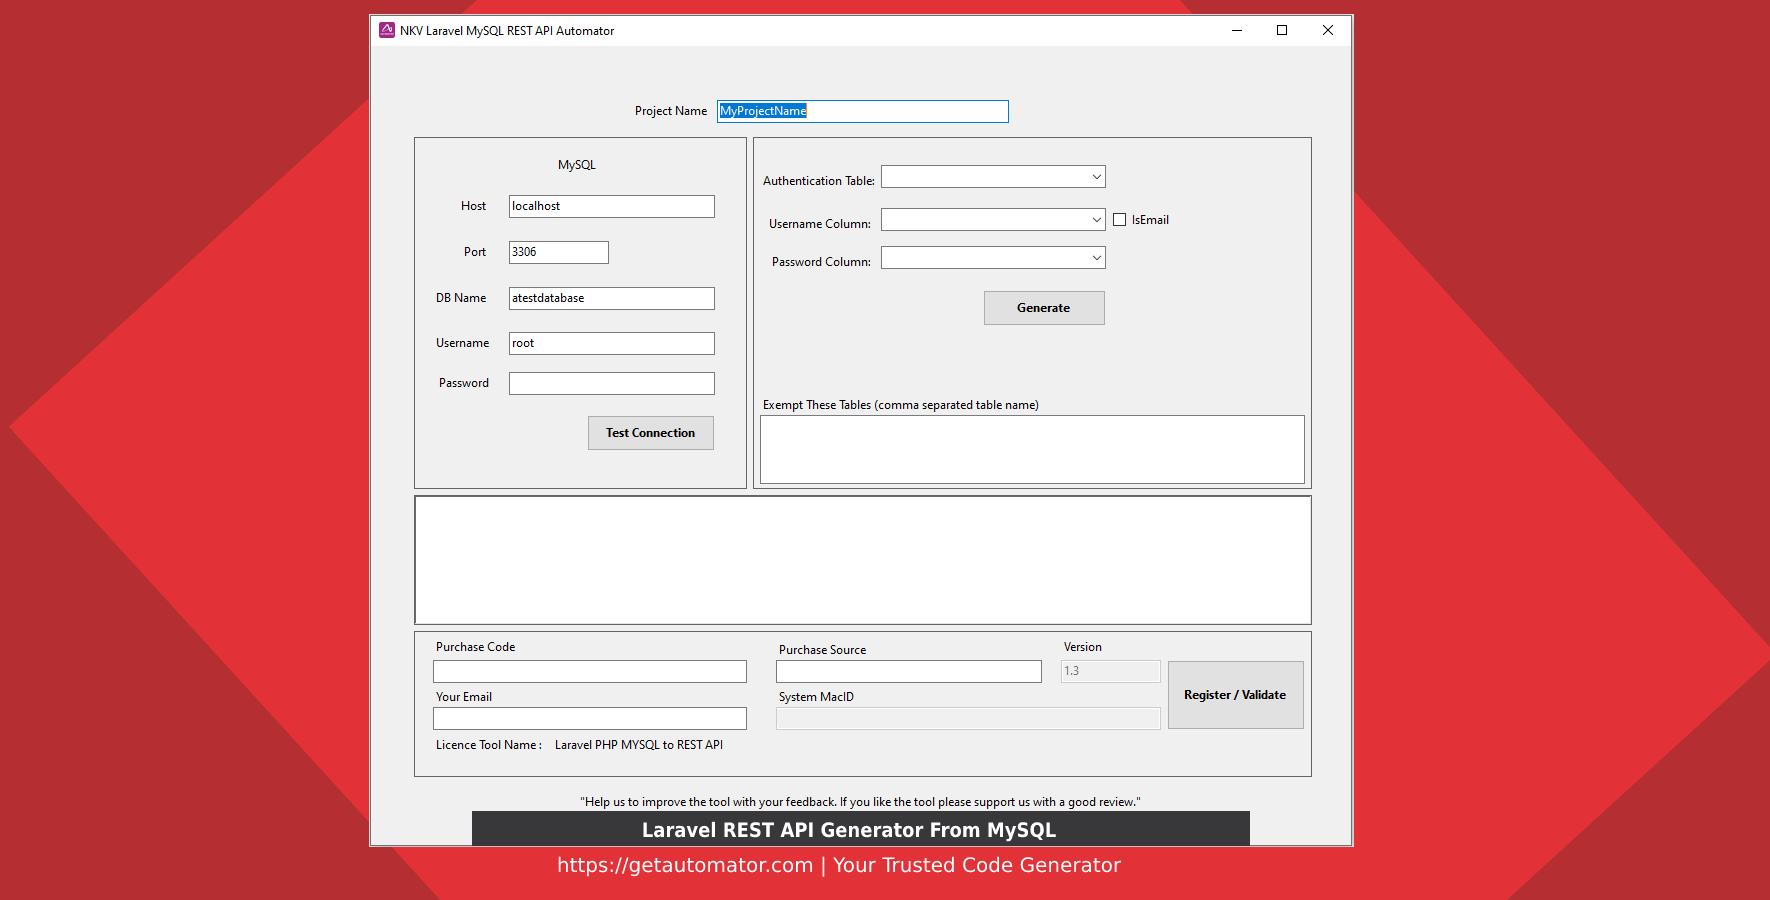1770x900 pixels.
Task: Click the Test Connection button
Action: click(651, 433)
